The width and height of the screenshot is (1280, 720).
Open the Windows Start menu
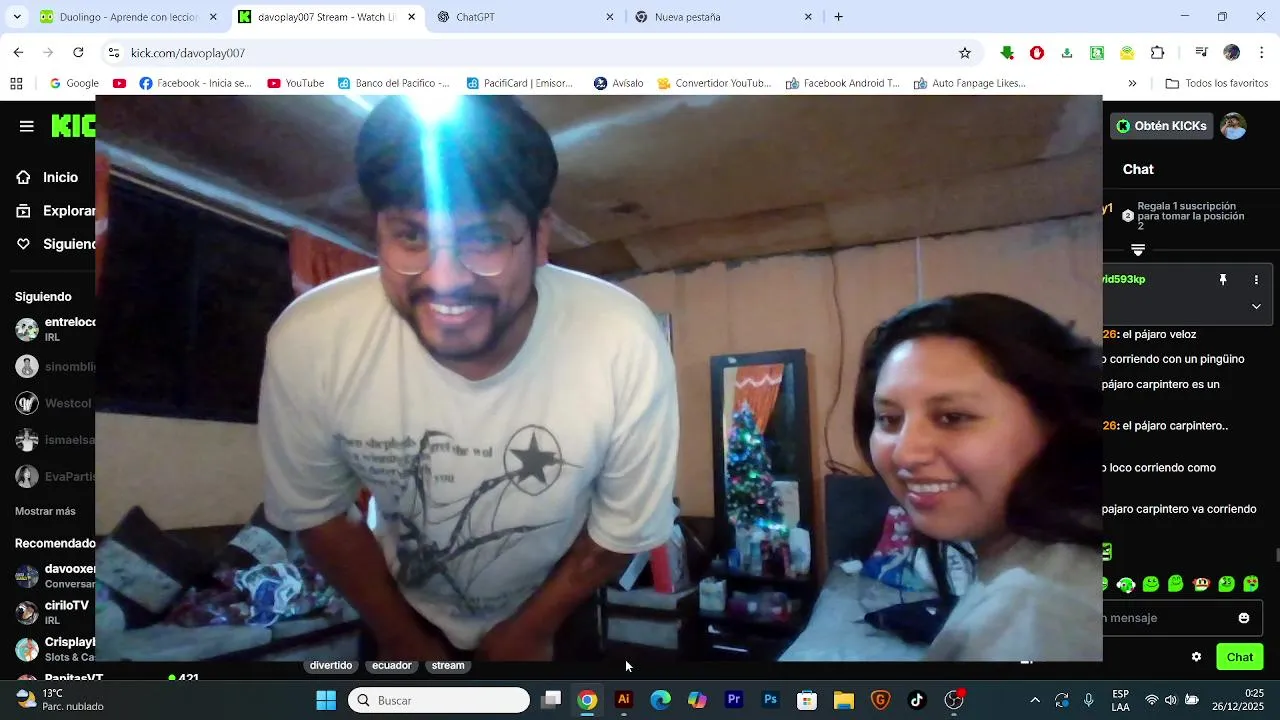click(326, 700)
